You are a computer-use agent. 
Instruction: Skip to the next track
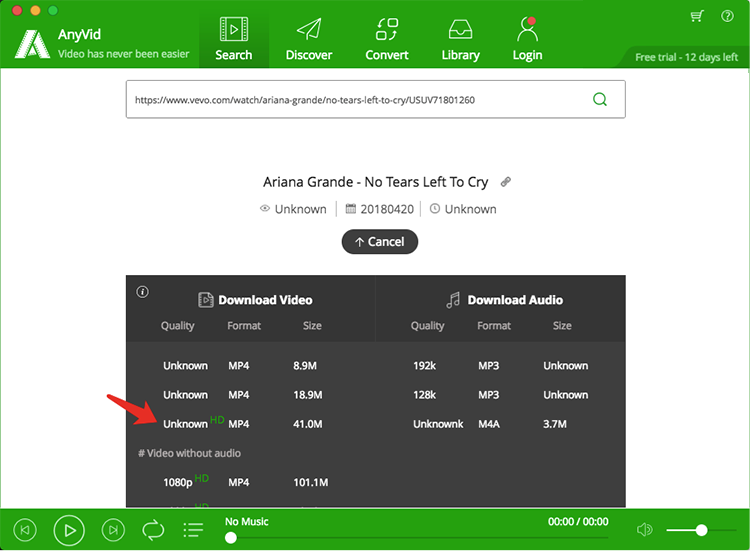click(x=114, y=529)
